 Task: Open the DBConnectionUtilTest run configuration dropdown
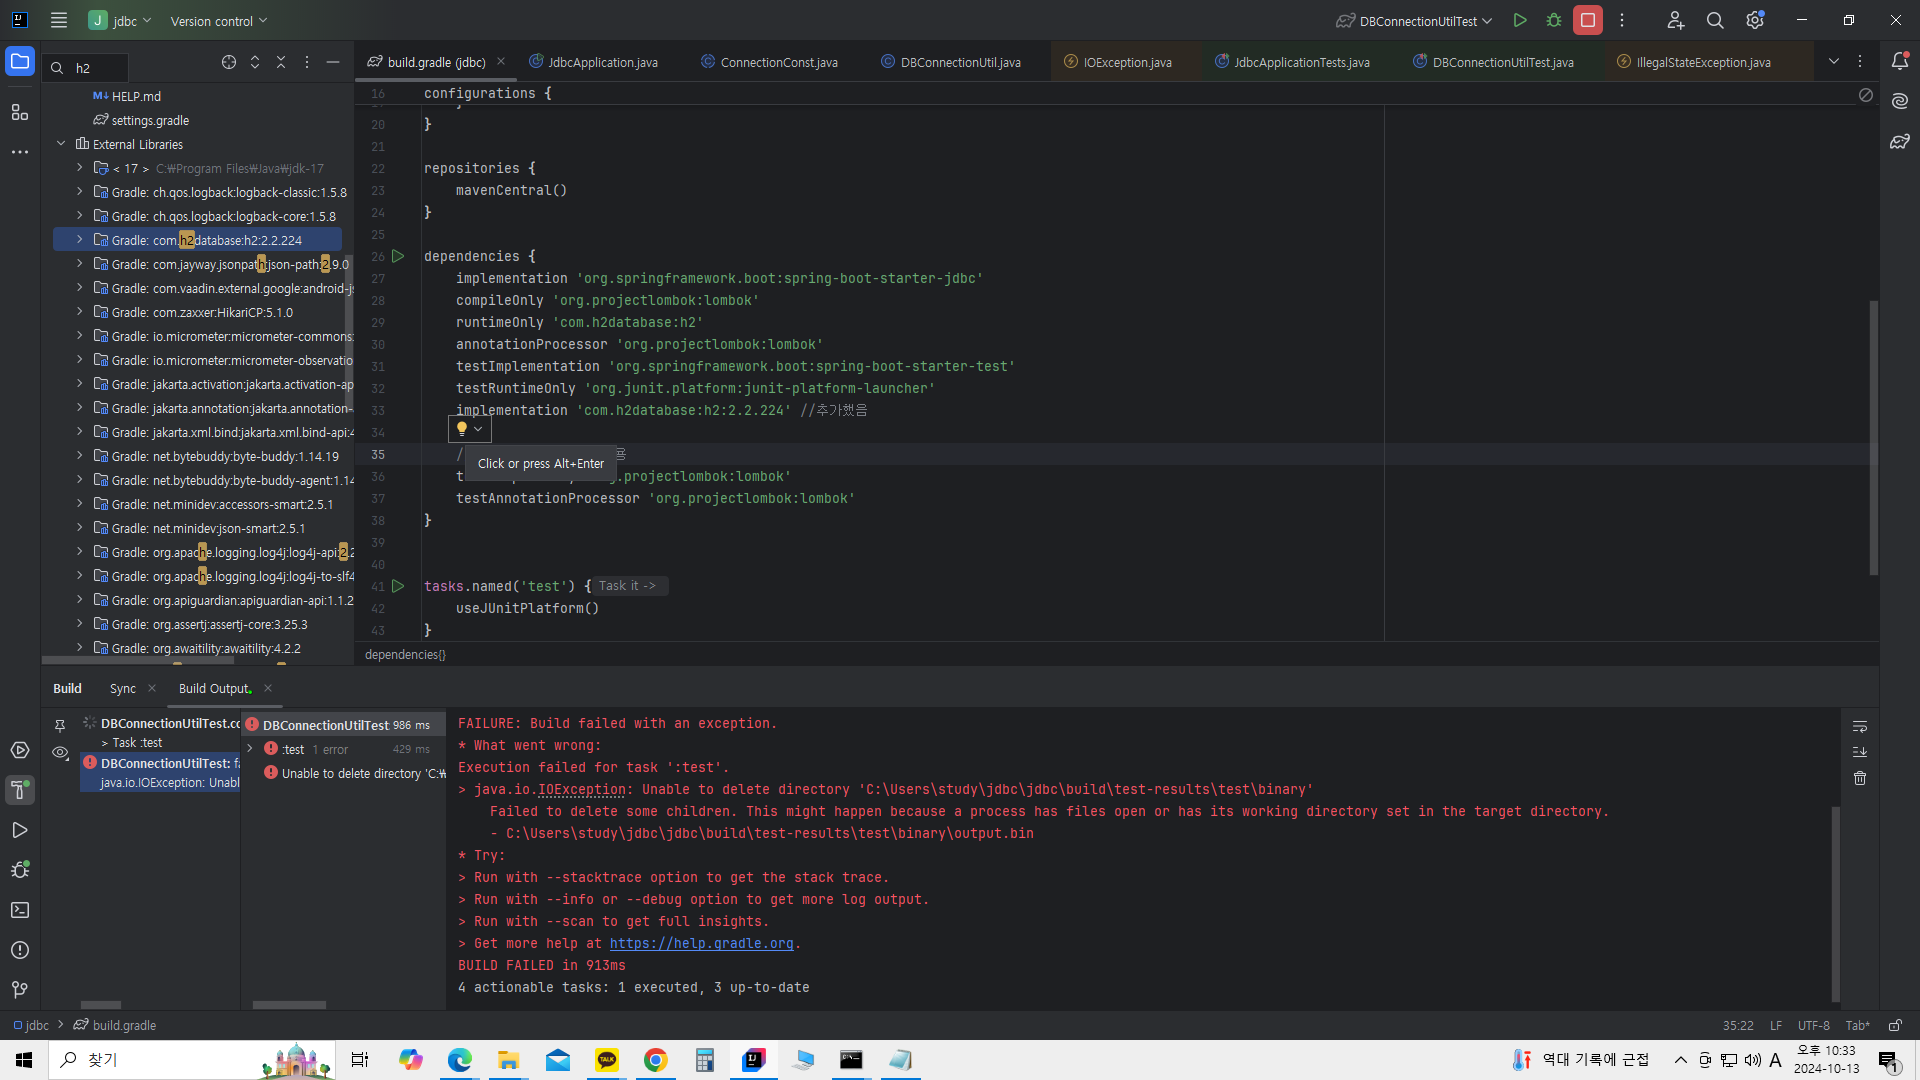click(1415, 21)
